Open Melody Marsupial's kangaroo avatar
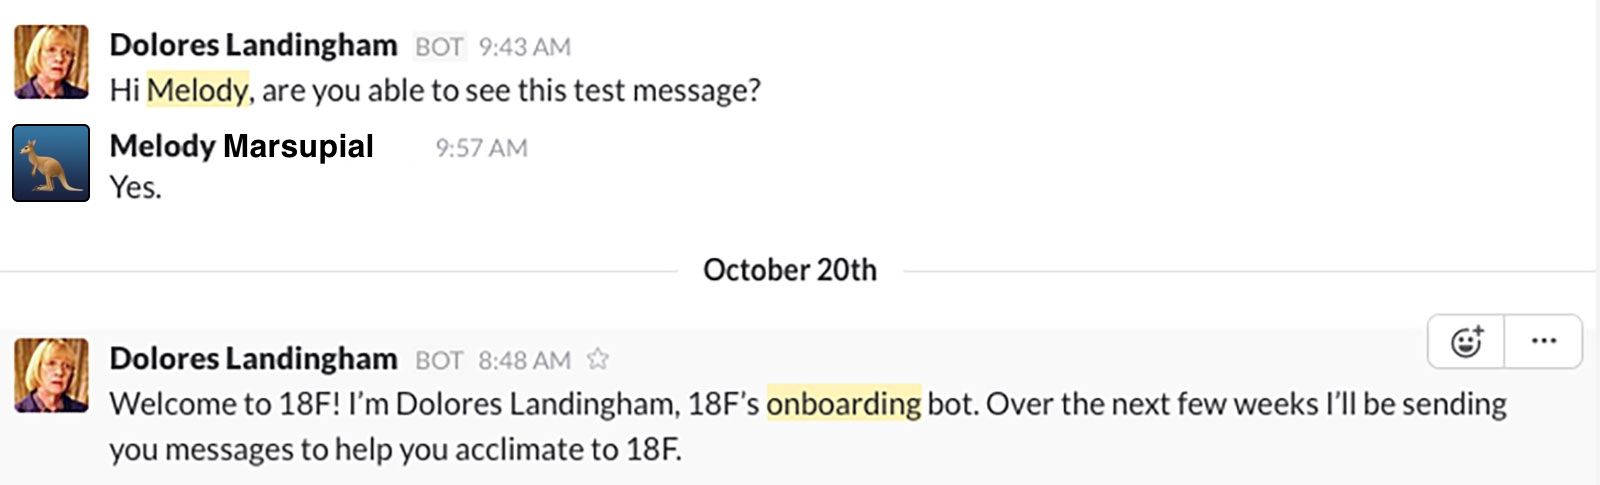The image size is (1600, 485). tap(51, 163)
